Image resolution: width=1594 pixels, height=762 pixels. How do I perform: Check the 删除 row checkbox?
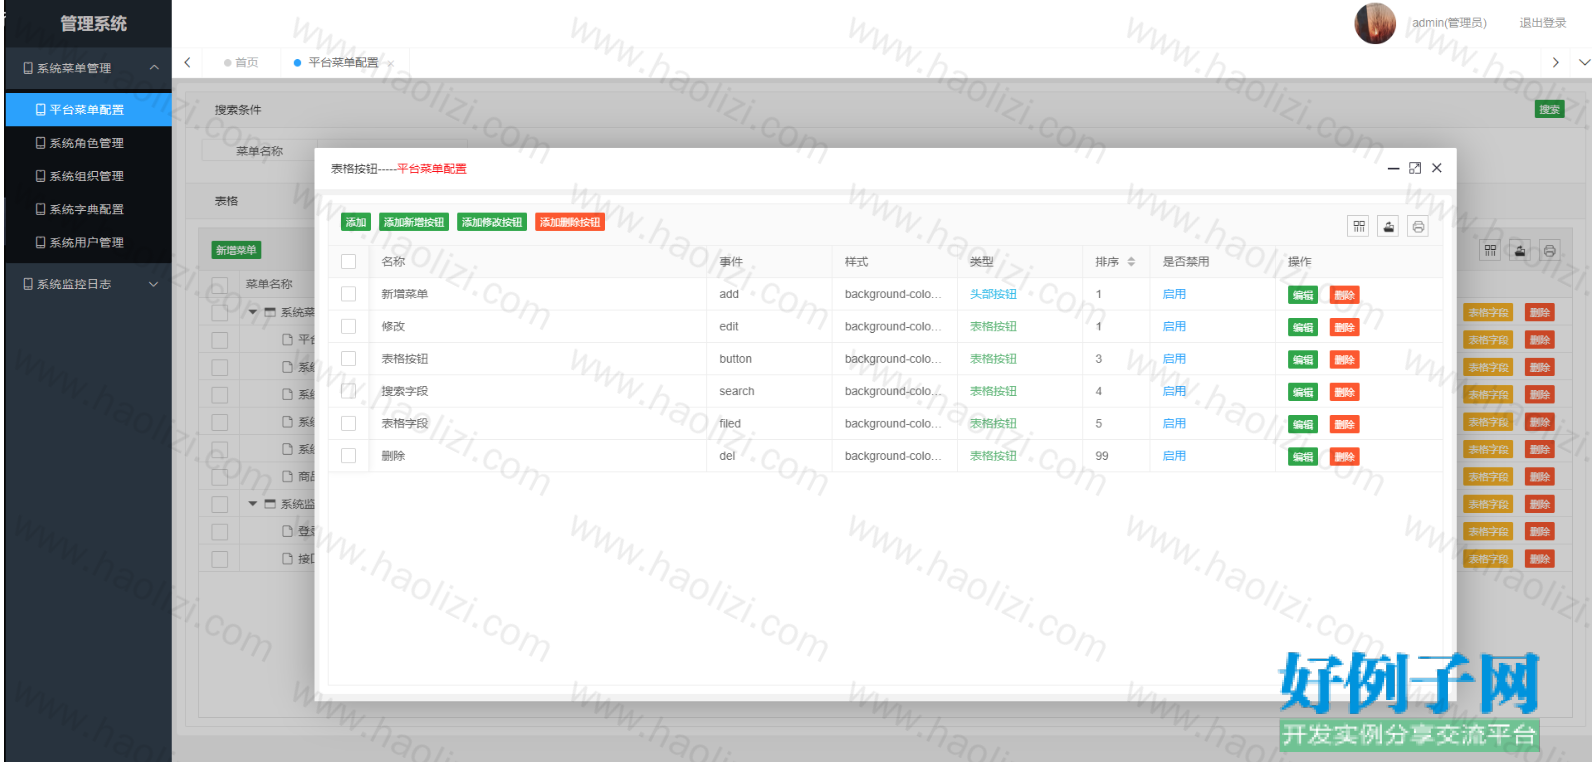[x=348, y=455]
